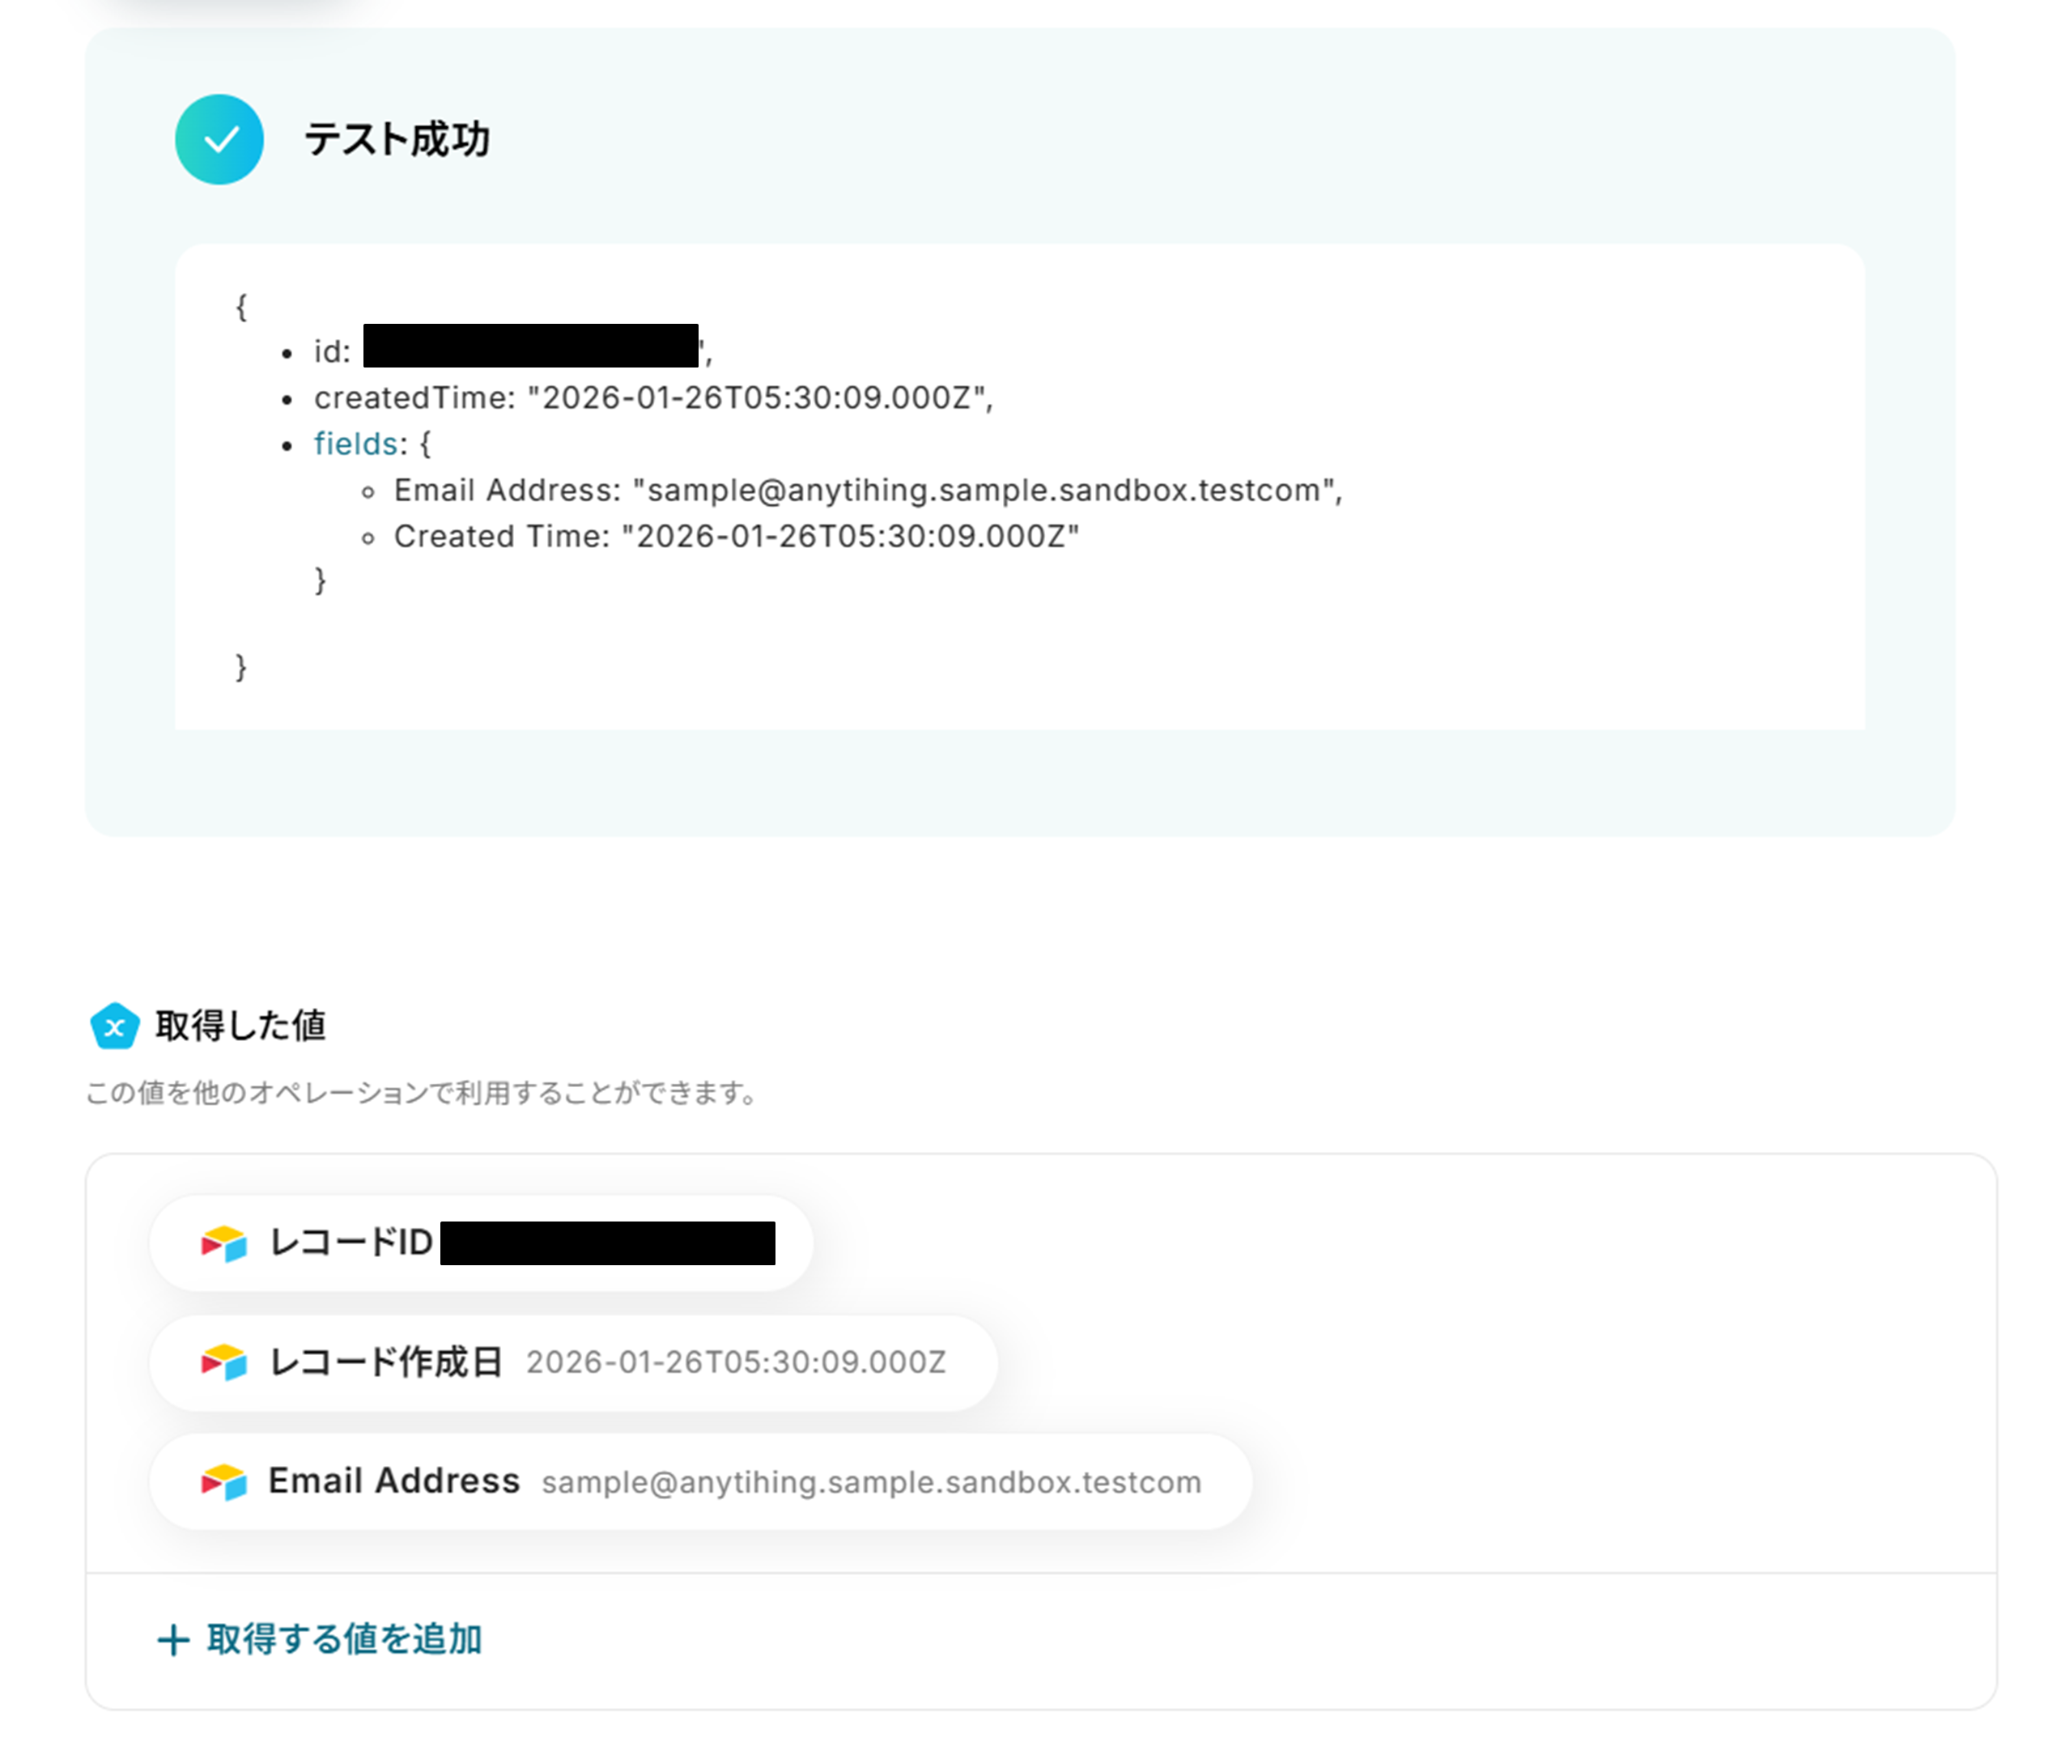The image size is (2048, 1748).
Task: Click the Email Address line in JSON output
Action: pyautogui.click(x=866, y=490)
